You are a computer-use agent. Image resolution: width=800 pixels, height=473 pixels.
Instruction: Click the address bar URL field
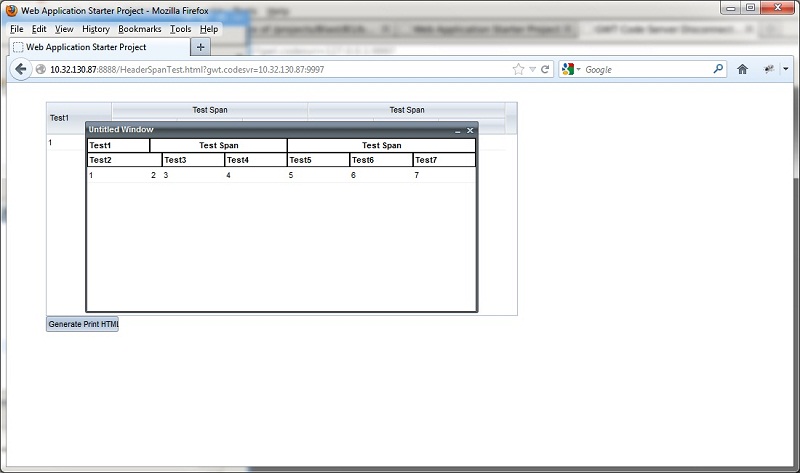point(270,70)
